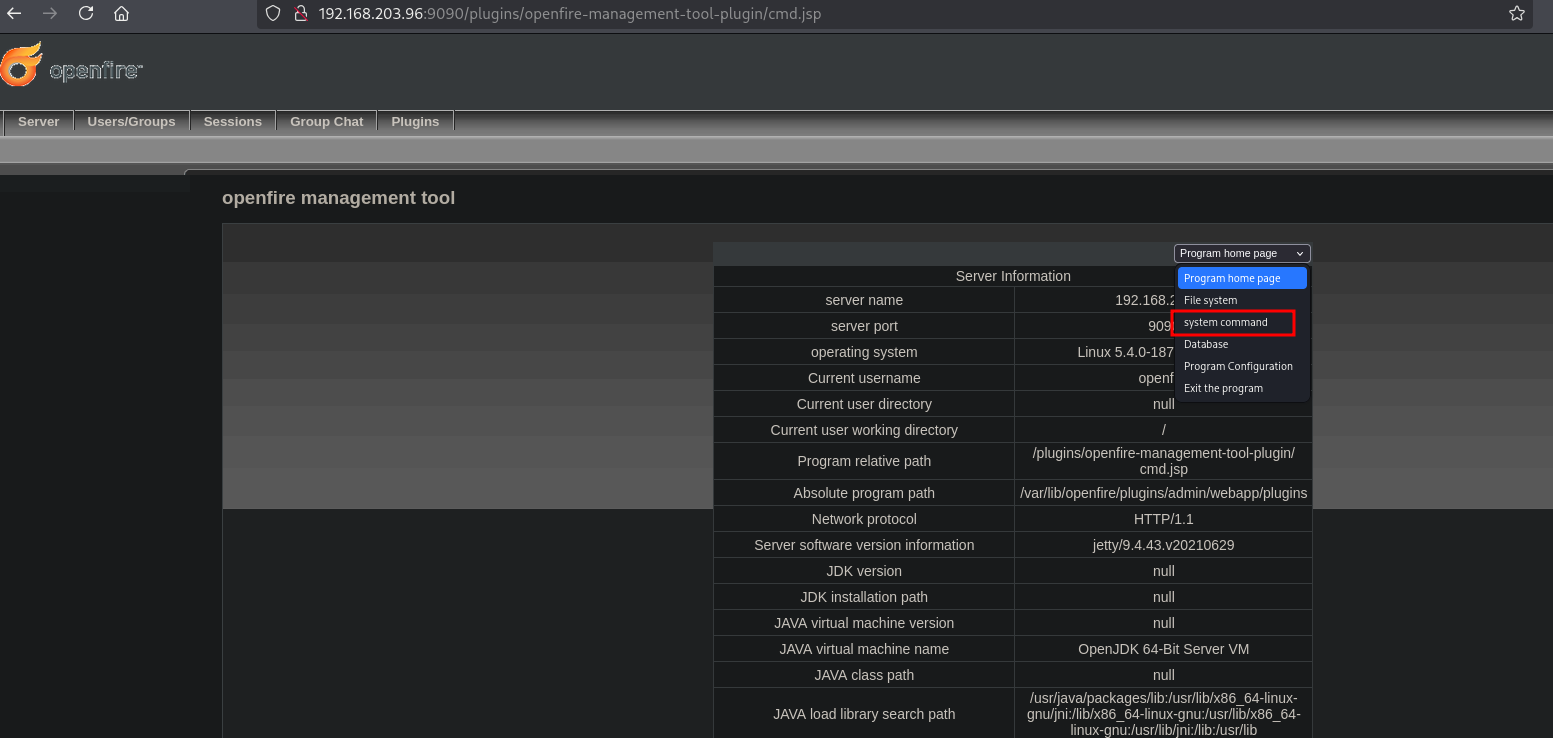Switch to the Users/Groups tab
Image resolution: width=1553 pixels, height=738 pixels.
(x=131, y=122)
